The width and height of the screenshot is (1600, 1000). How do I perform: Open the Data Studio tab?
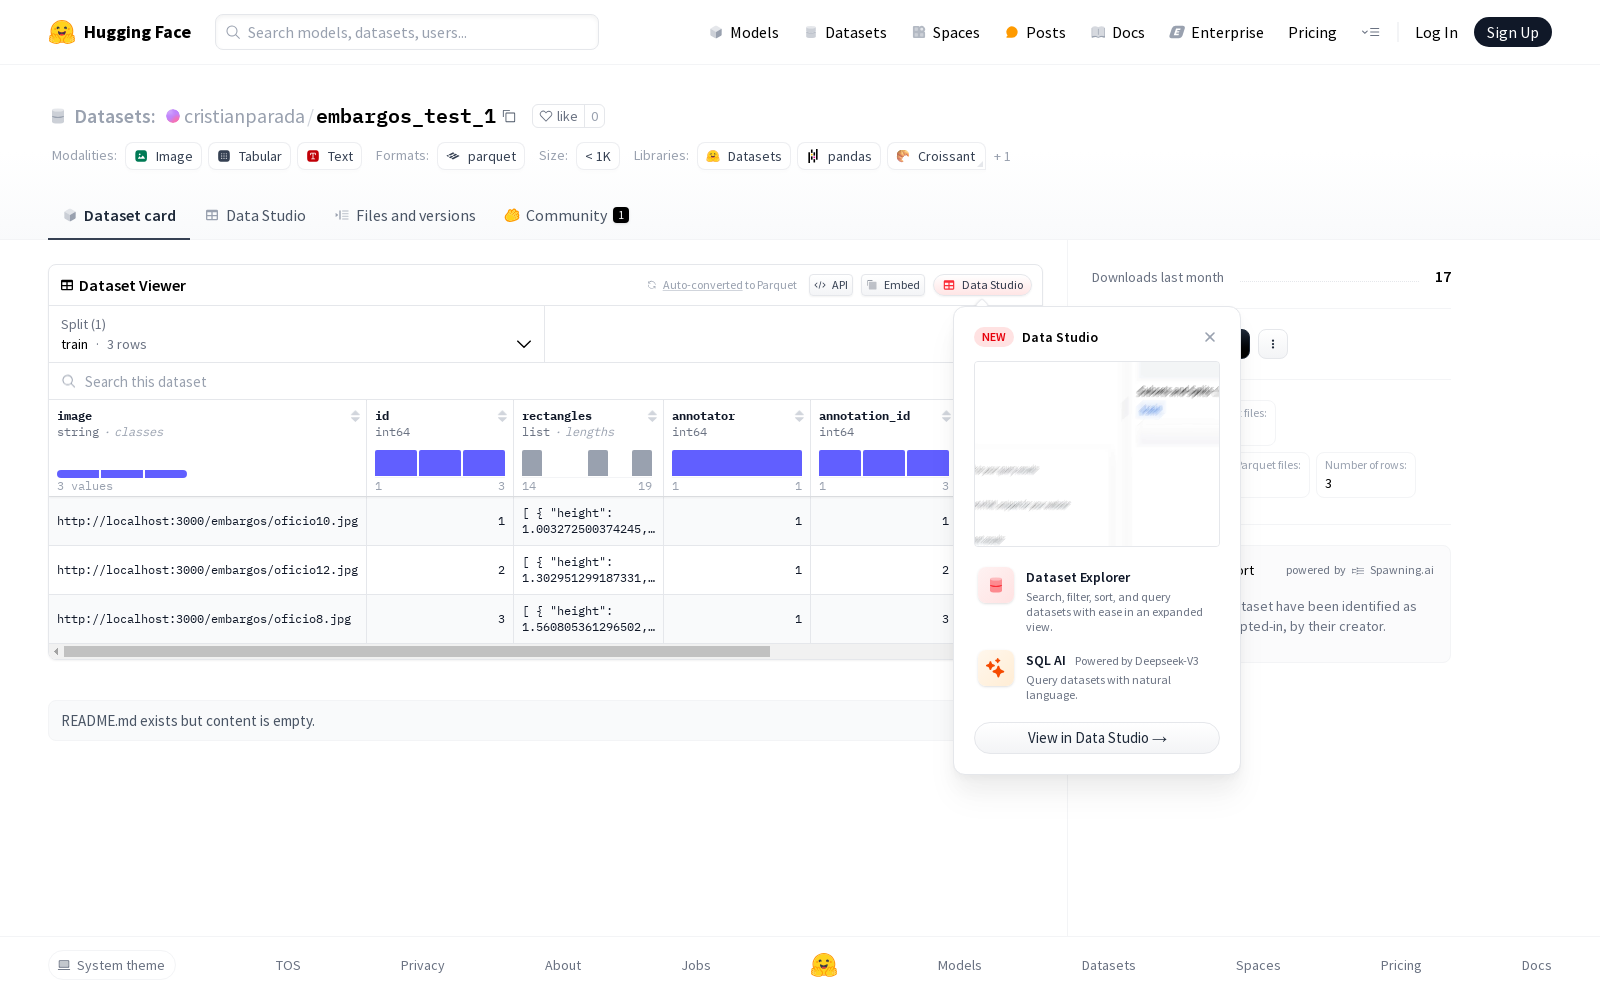click(255, 215)
